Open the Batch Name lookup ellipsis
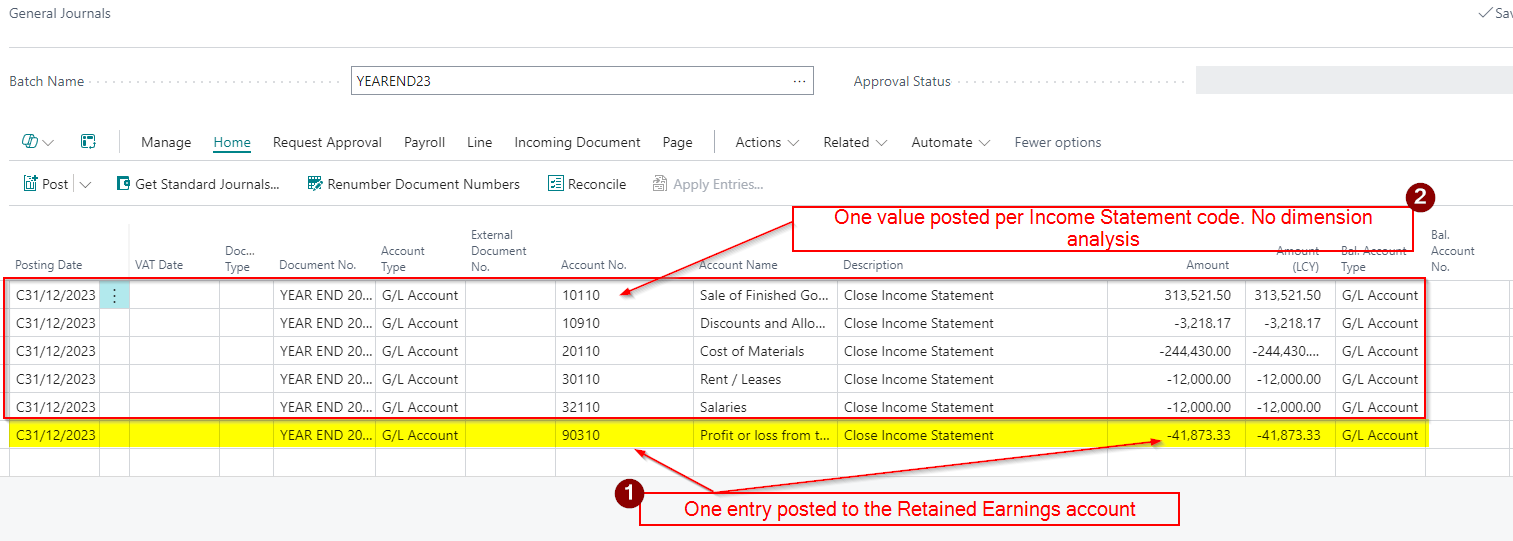 799,81
